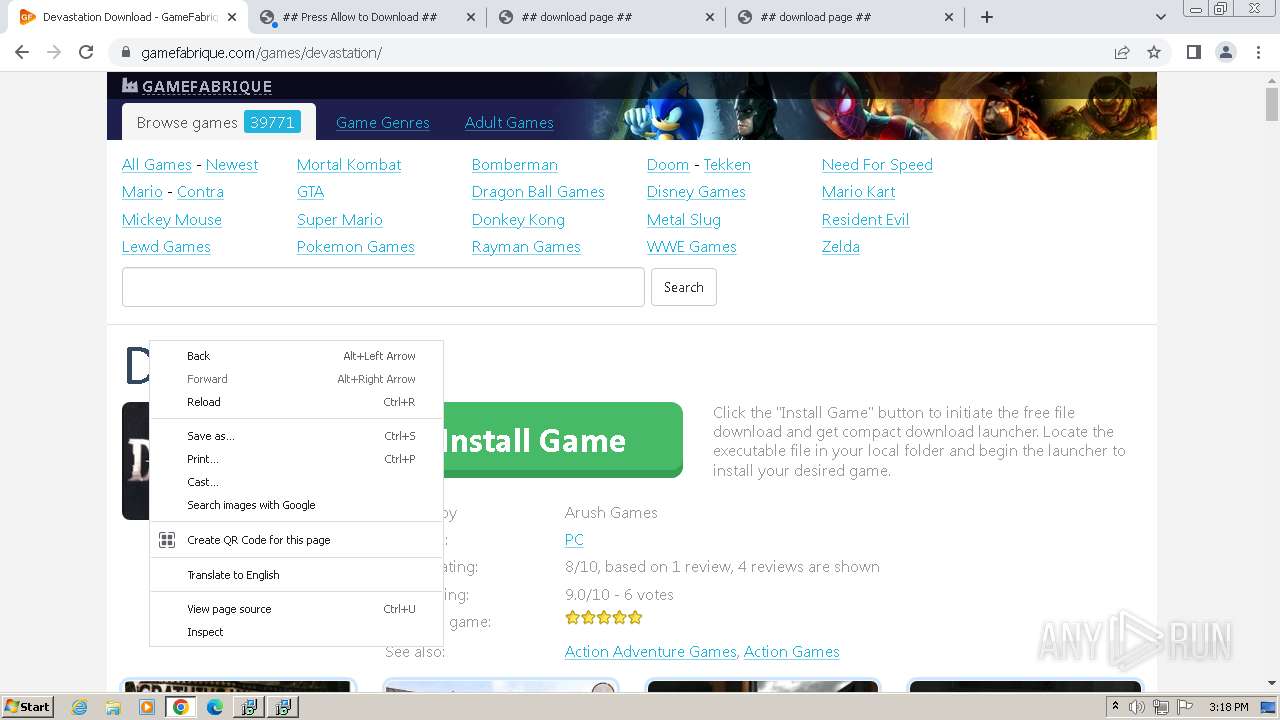Screen dimensions: 1280x720
Task: Click the 3:18 PM taskbar clock
Action: click(1228, 707)
